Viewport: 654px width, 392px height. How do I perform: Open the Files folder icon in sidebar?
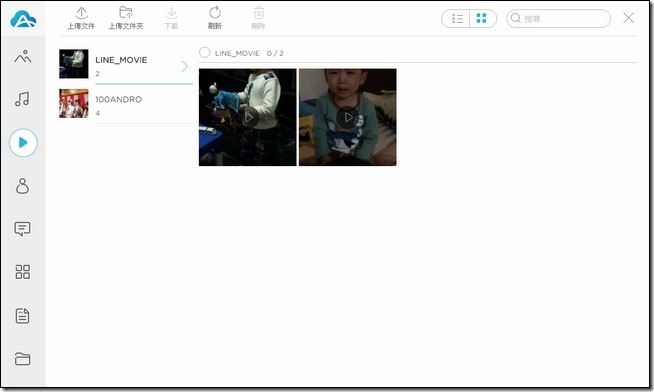[x=23, y=359]
